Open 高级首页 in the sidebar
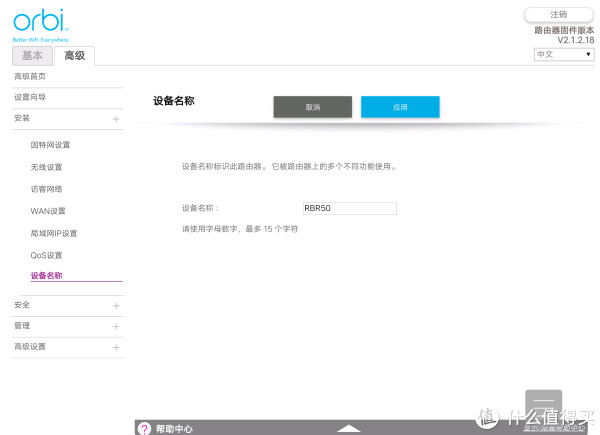The height and width of the screenshot is (435, 600). (x=30, y=77)
